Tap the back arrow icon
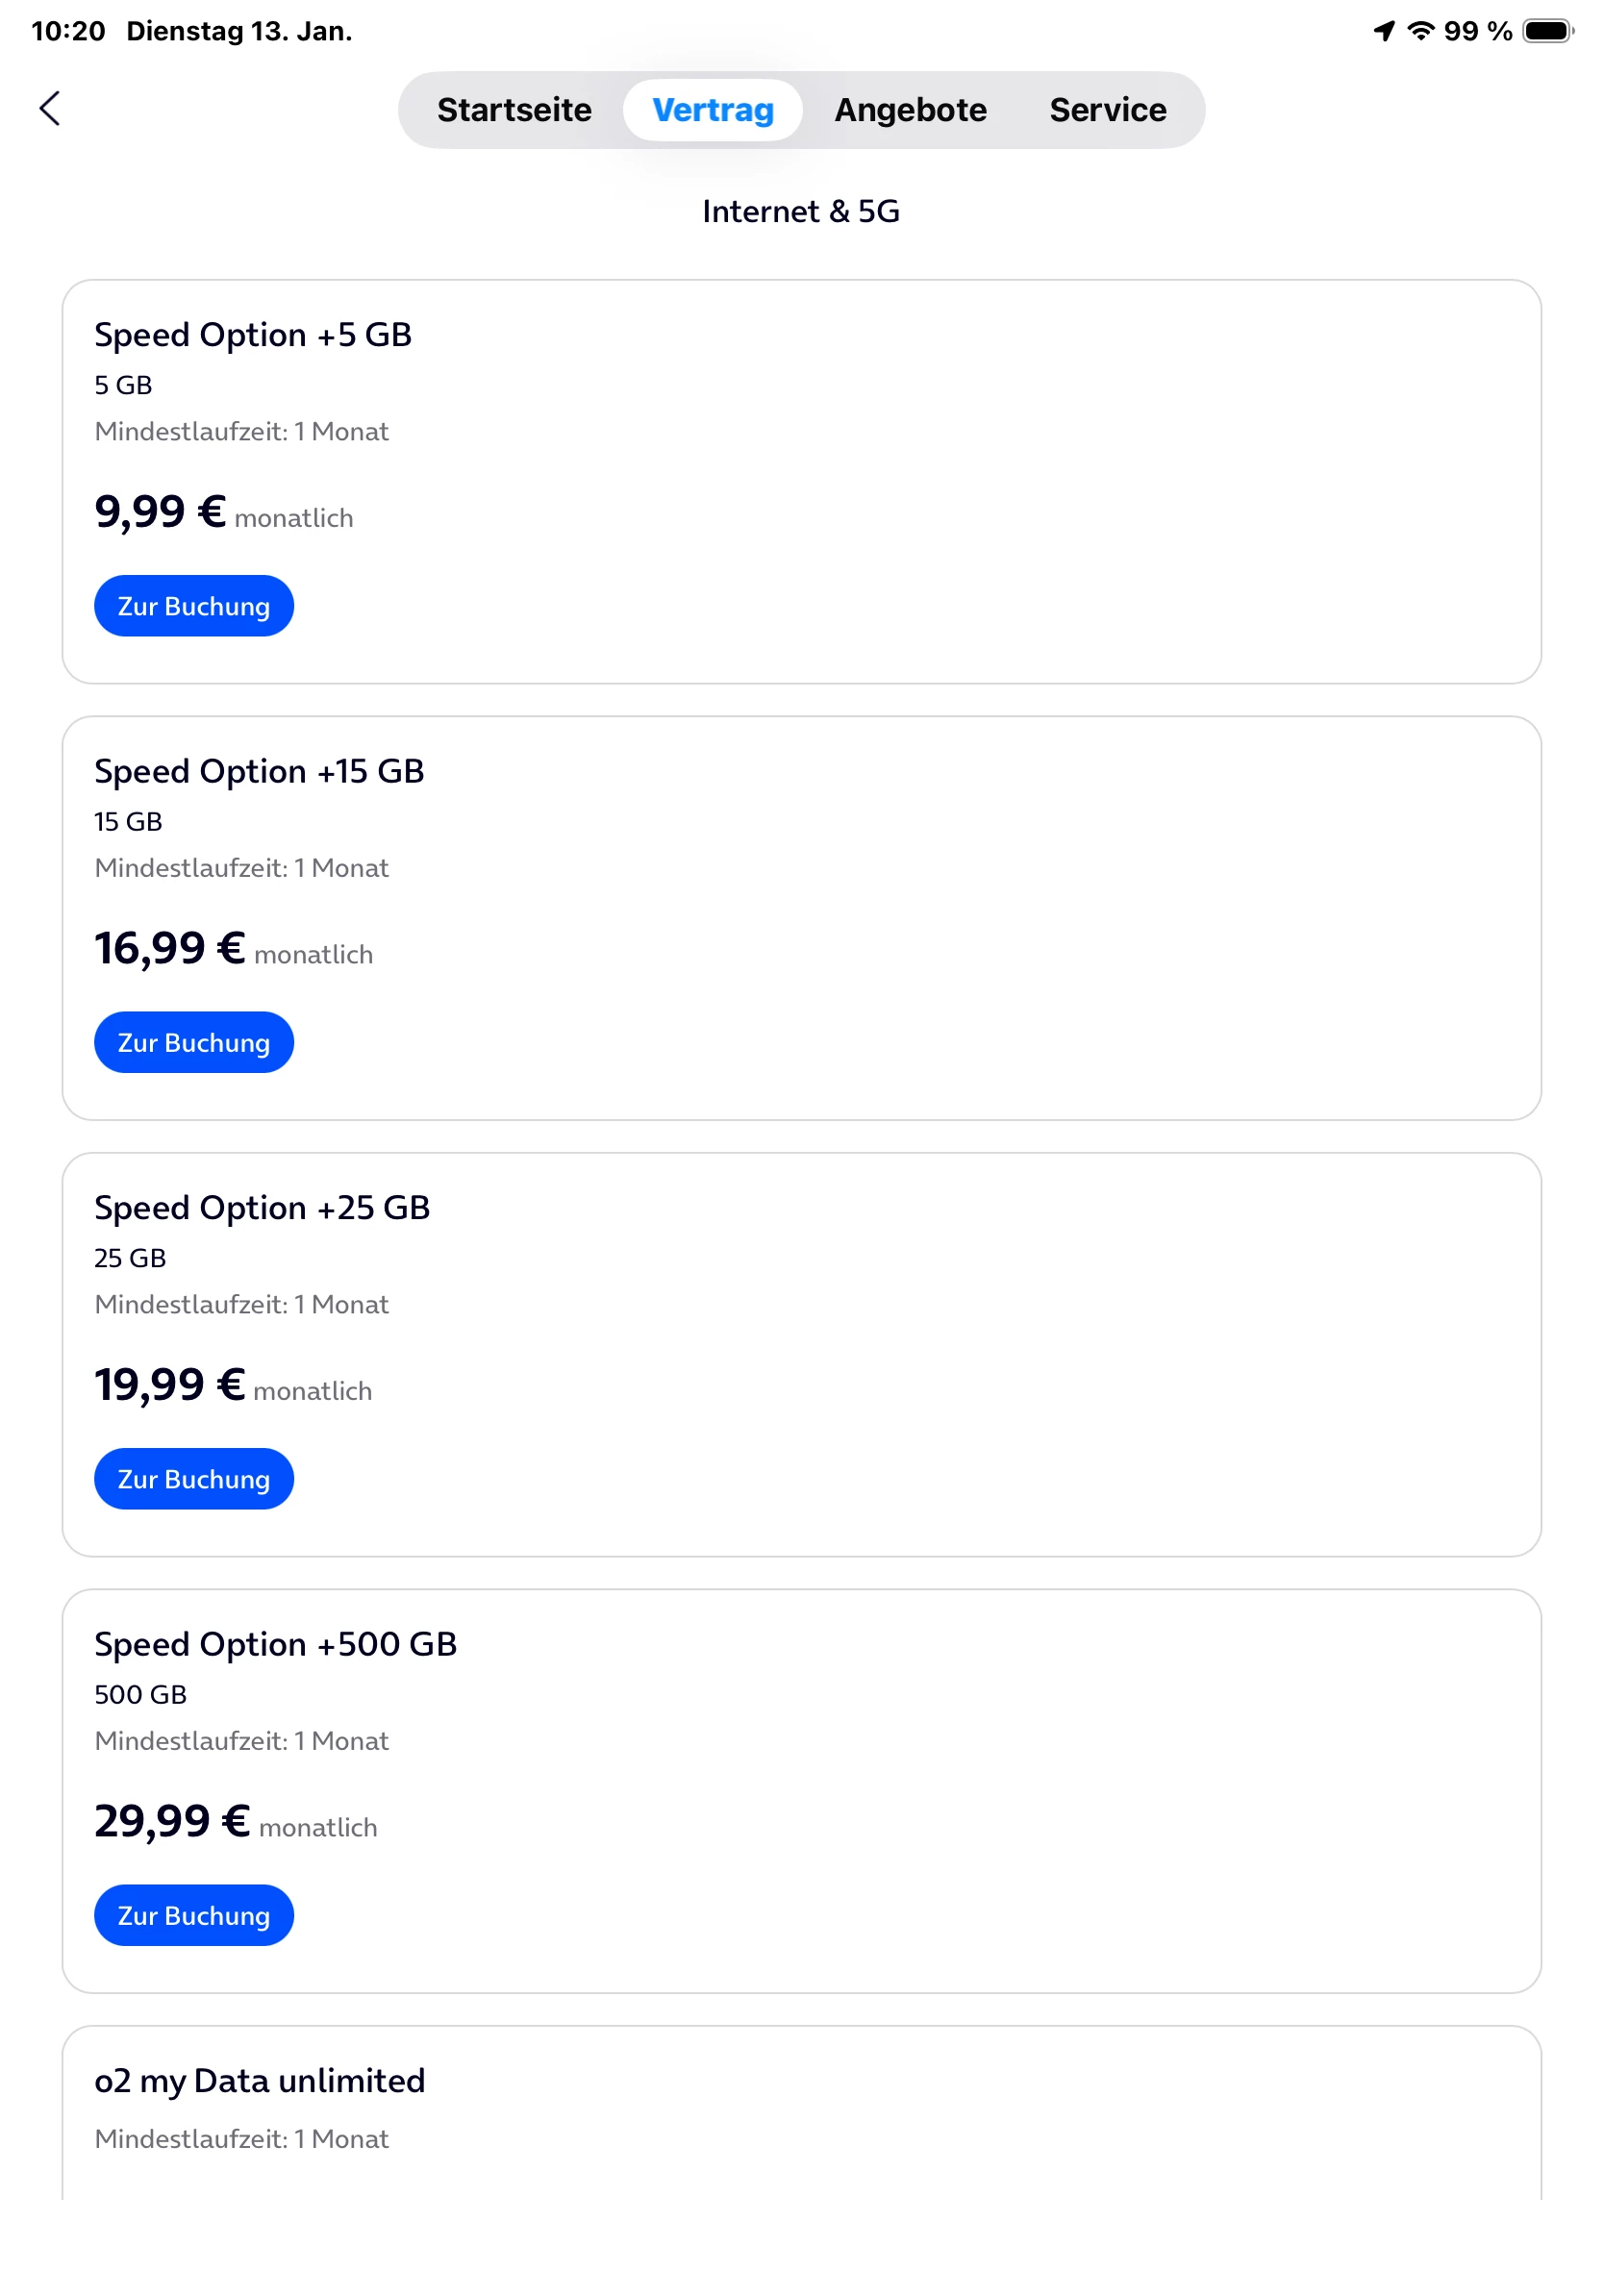The height and width of the screenshot is (2296, 1604). pos(50,109)
